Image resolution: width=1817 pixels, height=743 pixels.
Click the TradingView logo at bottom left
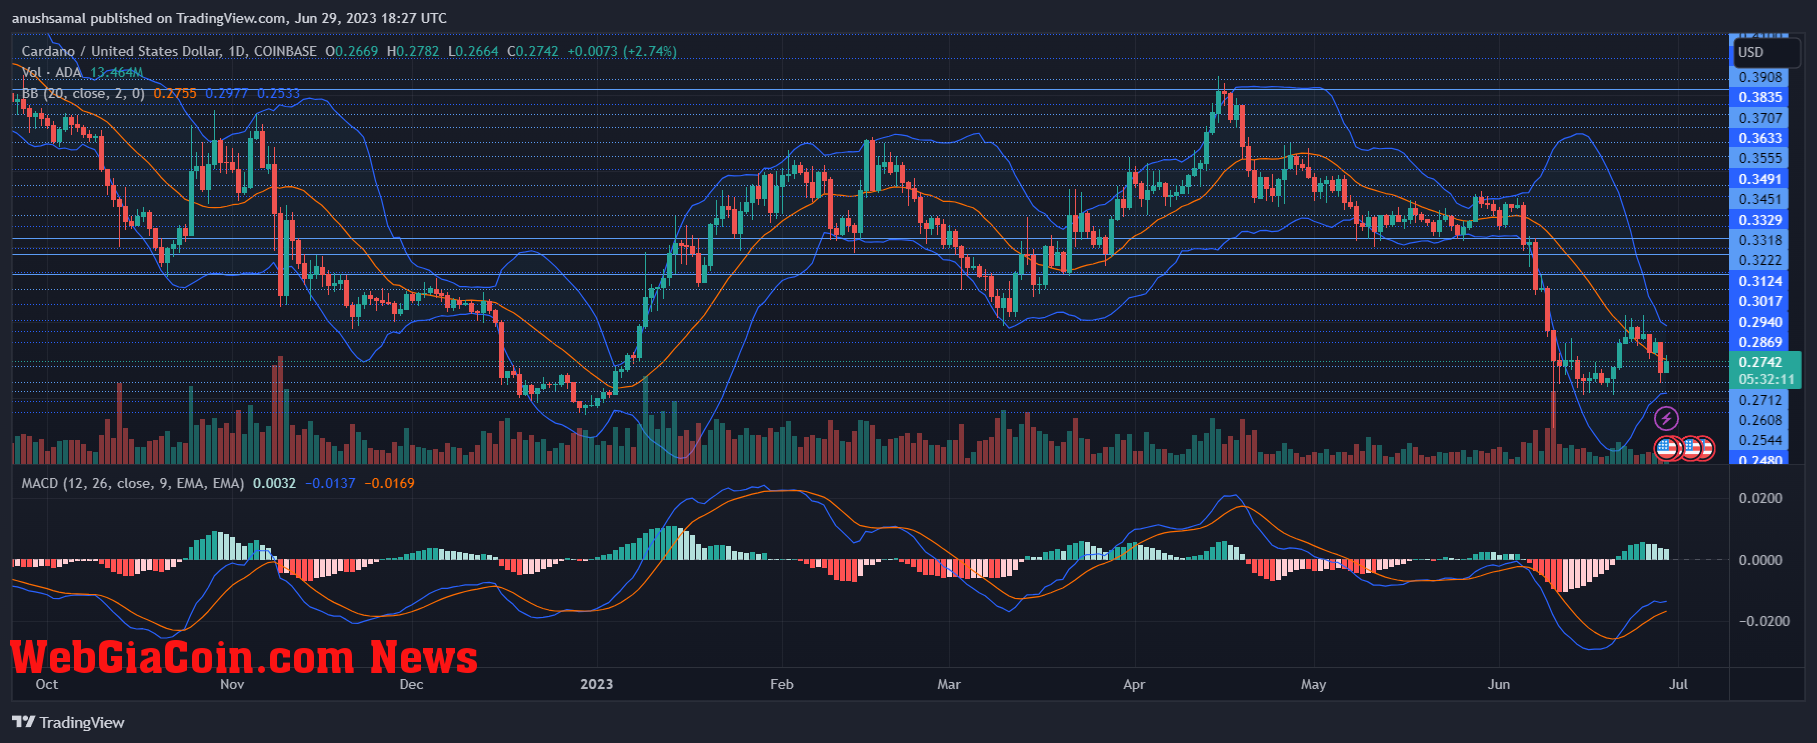[x=68, y=722]
